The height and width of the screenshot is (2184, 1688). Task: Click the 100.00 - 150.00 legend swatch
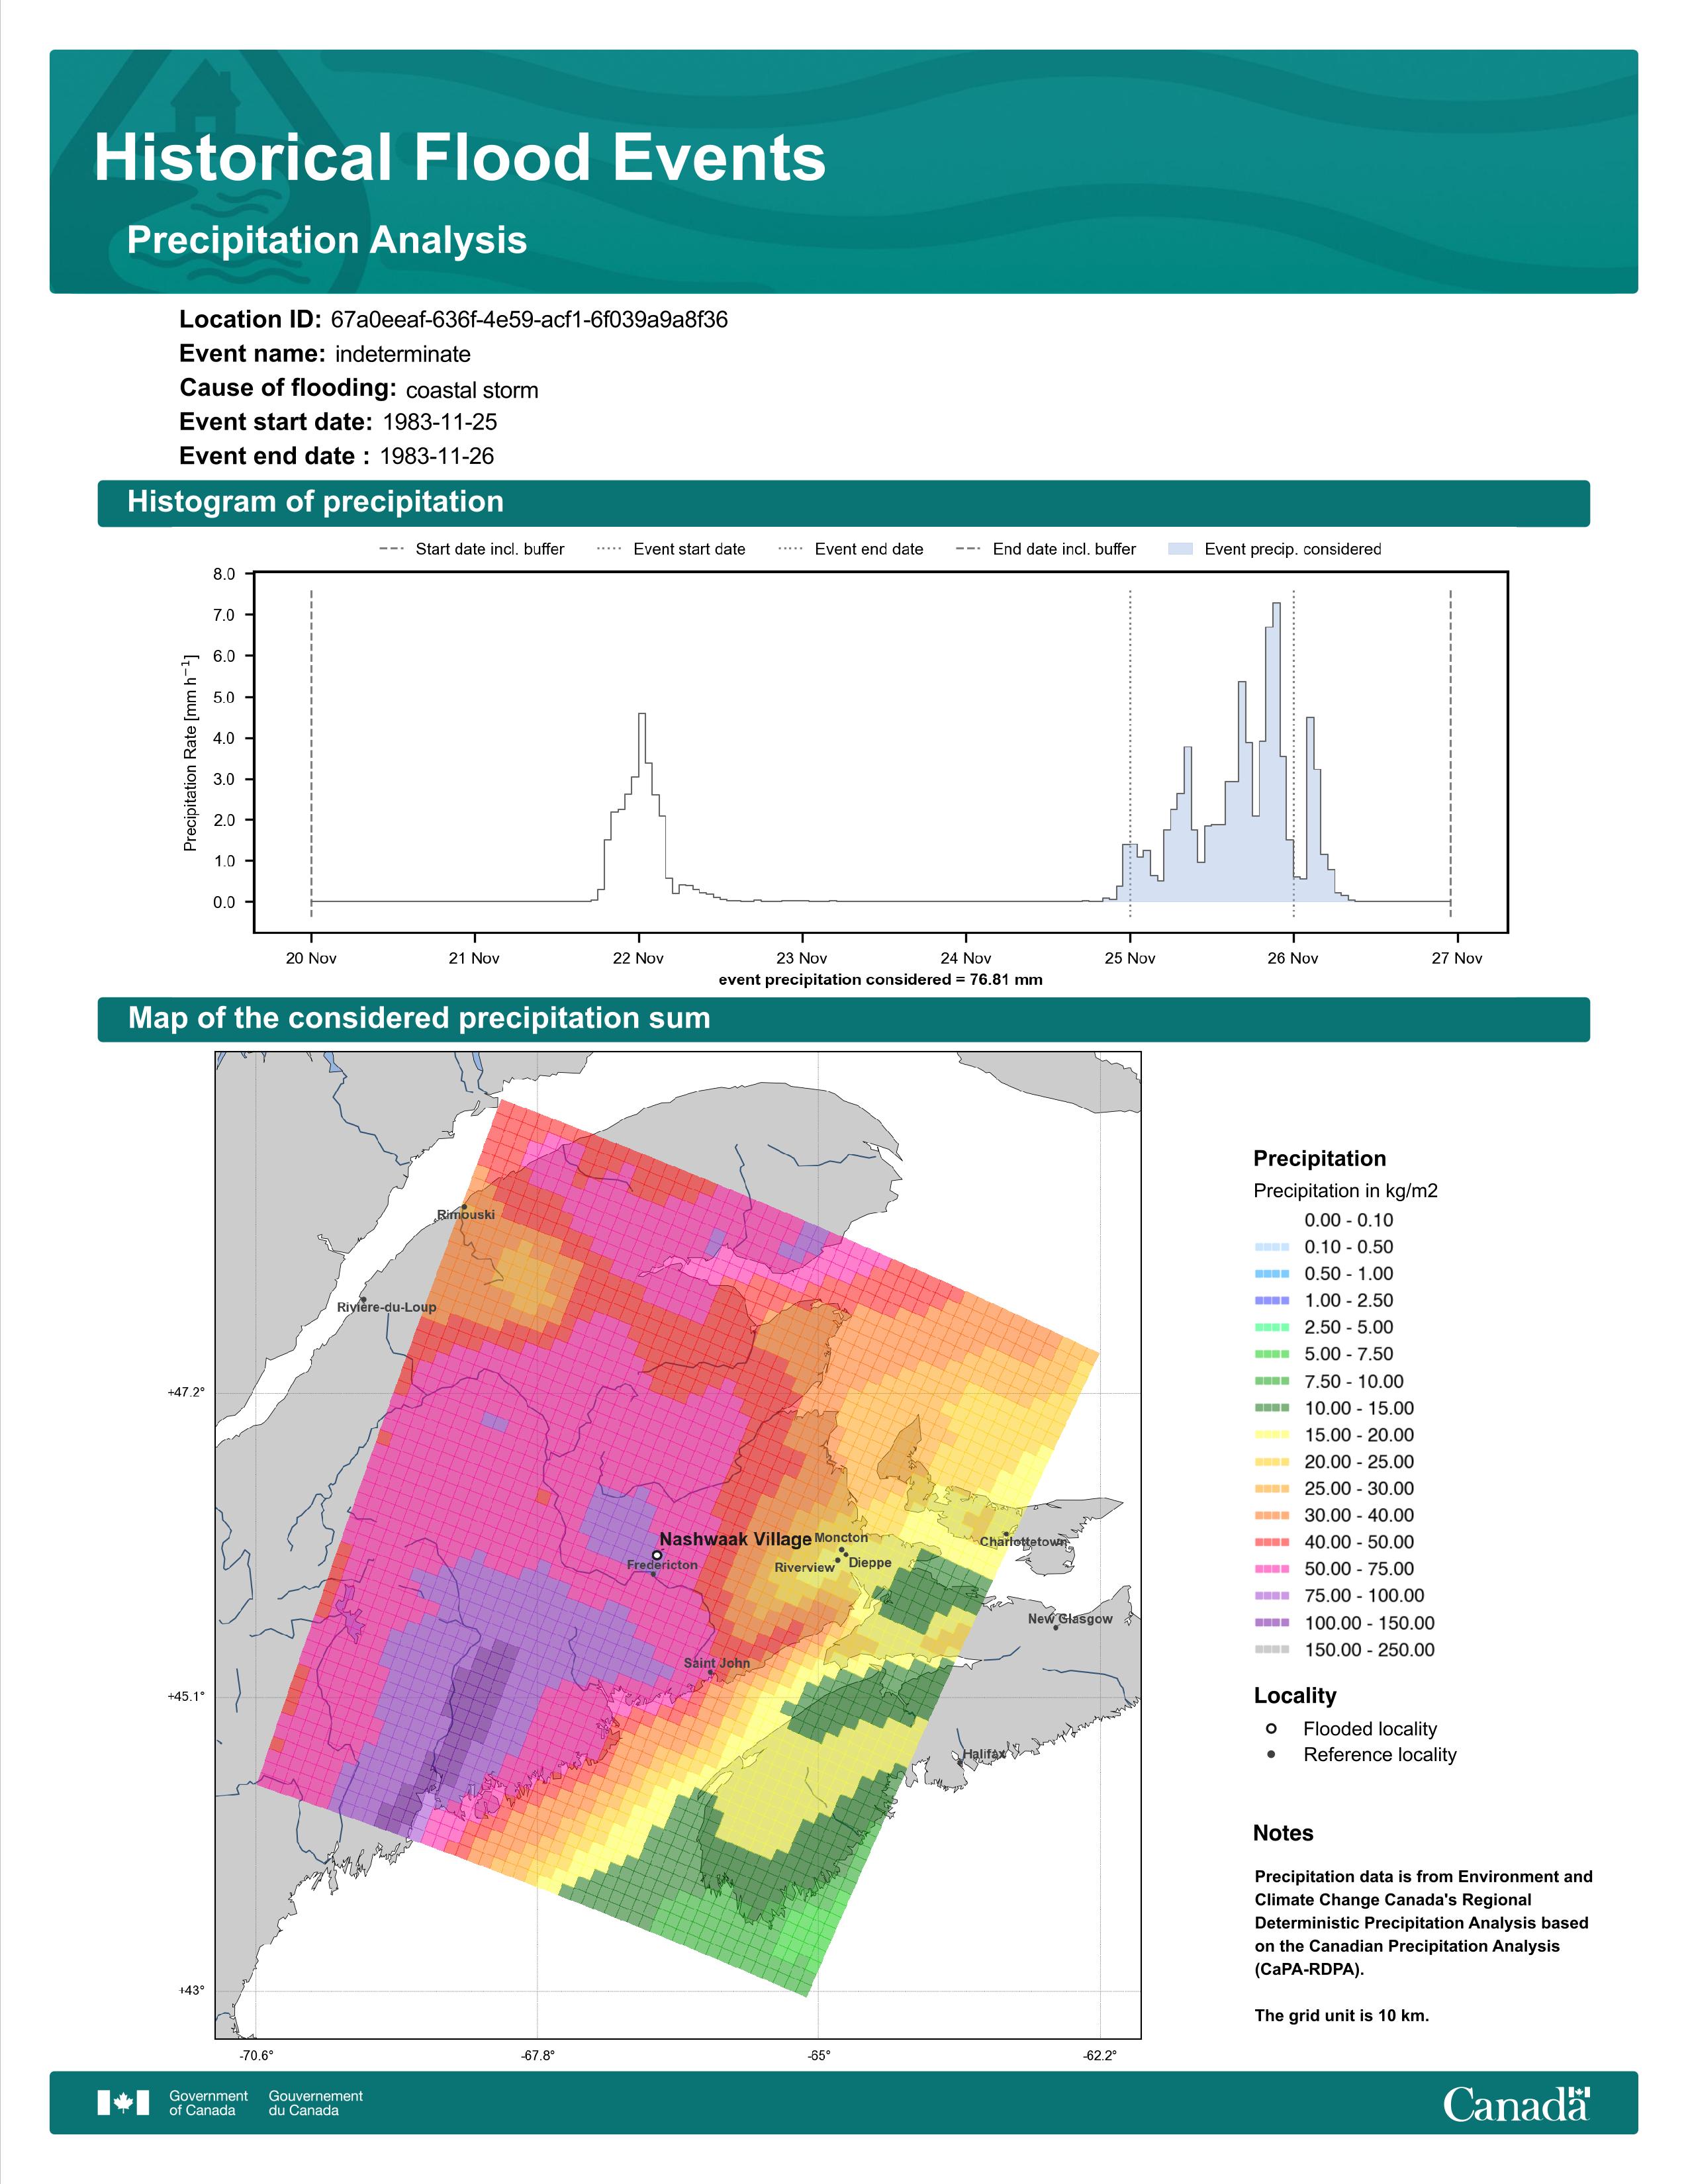point(1272,1623)
